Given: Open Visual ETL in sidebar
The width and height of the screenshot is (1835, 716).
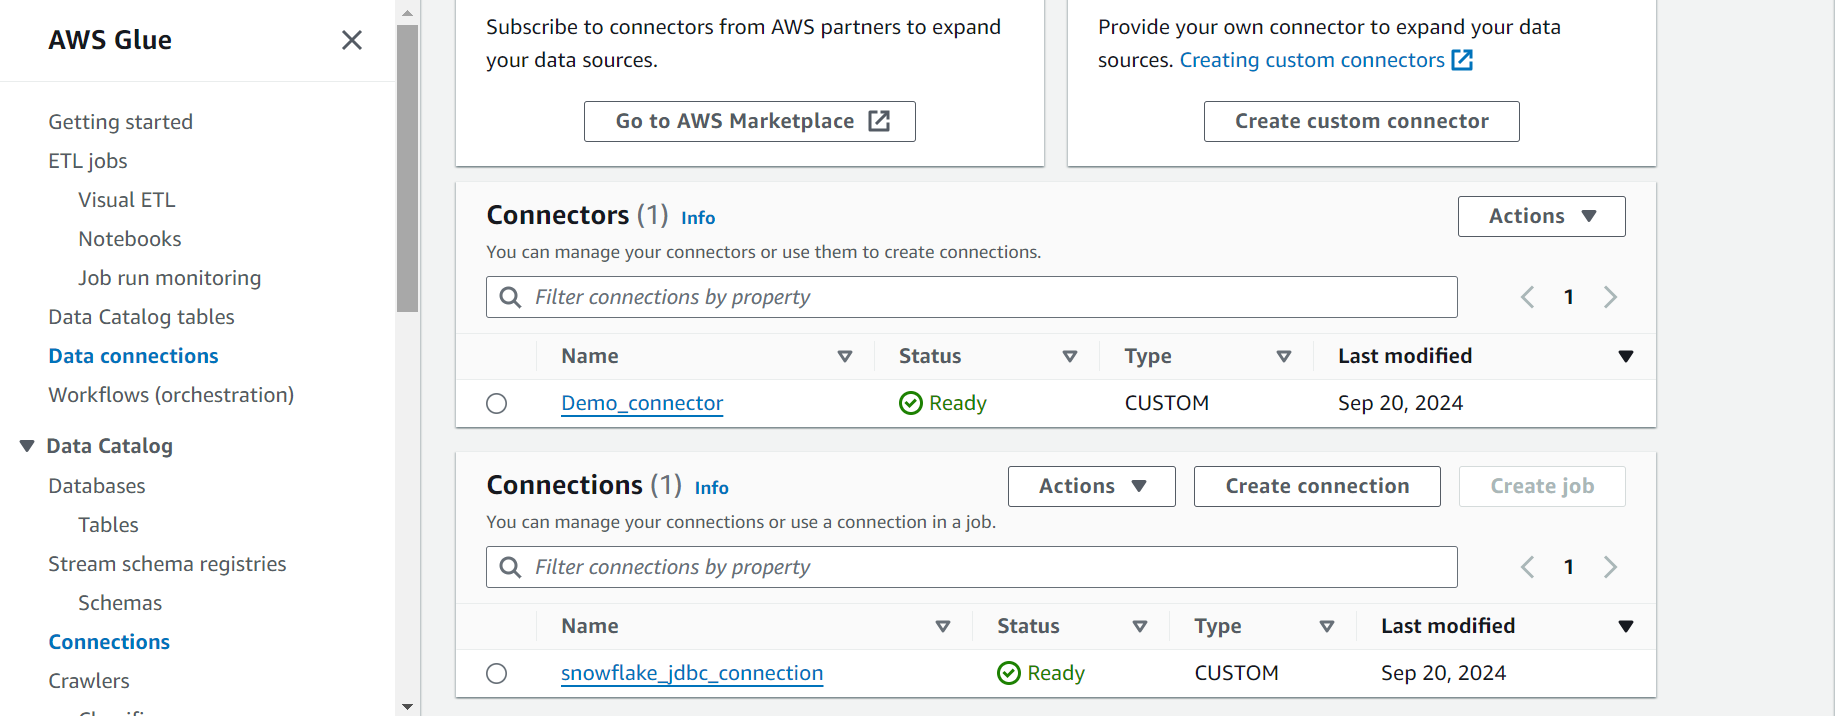Looking at the screenshot, I should pyautogui.click(x=127, y=200).
